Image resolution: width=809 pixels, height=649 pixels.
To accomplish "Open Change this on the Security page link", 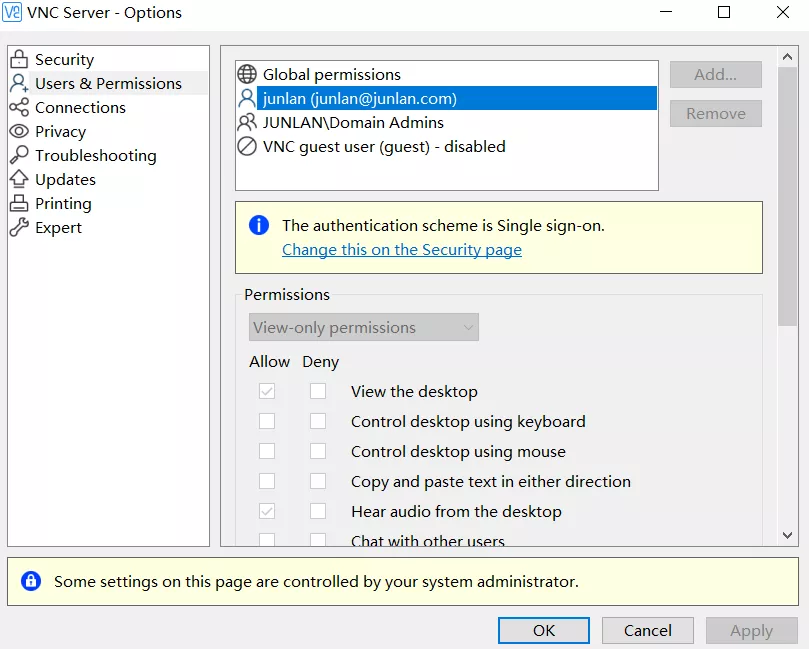I will (x=401, y=250).
